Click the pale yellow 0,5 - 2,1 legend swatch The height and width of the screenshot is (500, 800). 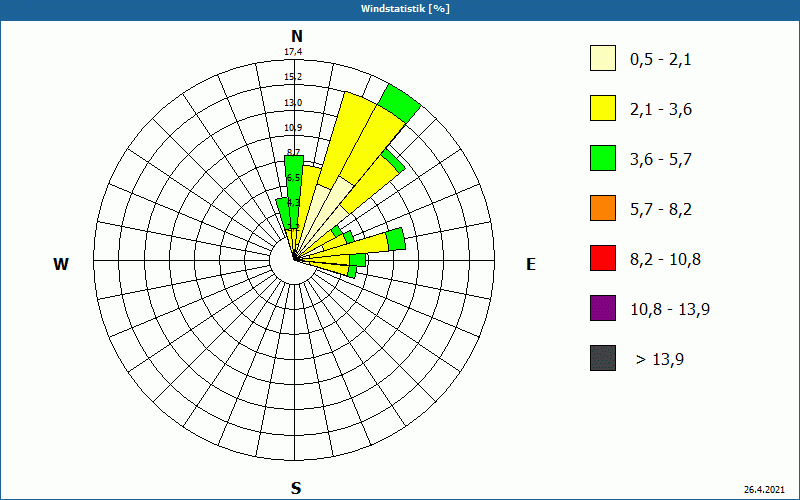(603, 58)
